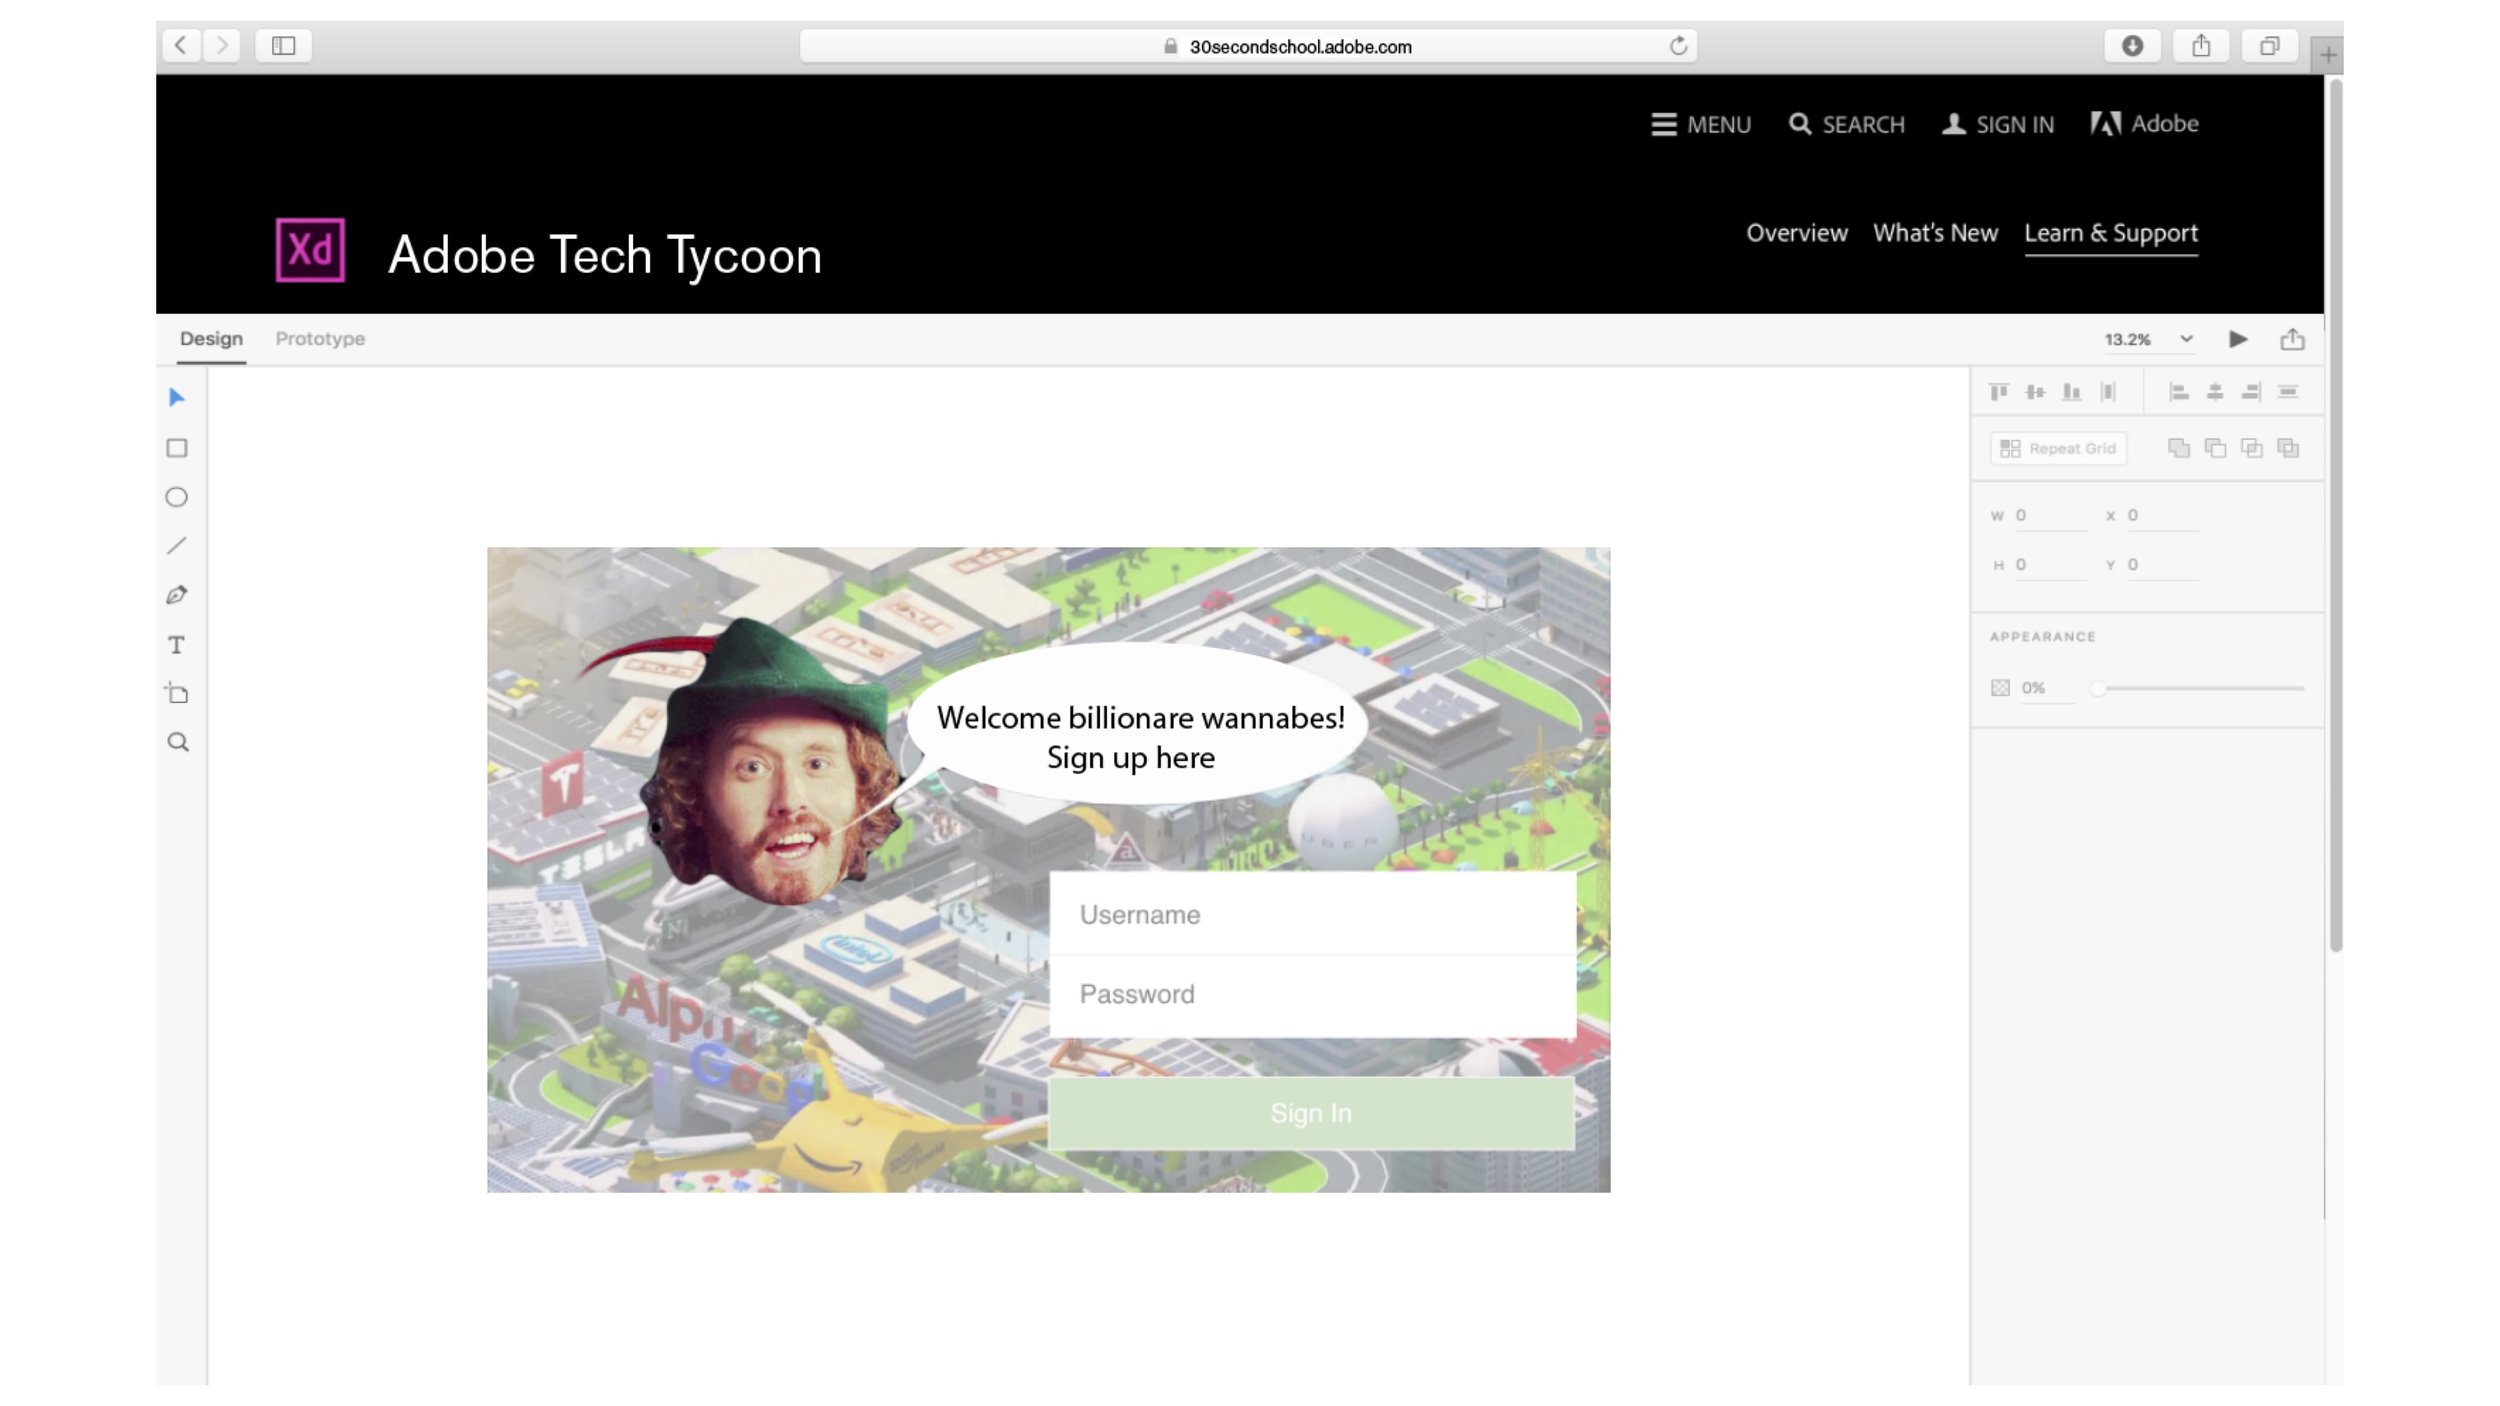Click the green Sign In button
2500x1406 pixels.
click(1310, 1113)
